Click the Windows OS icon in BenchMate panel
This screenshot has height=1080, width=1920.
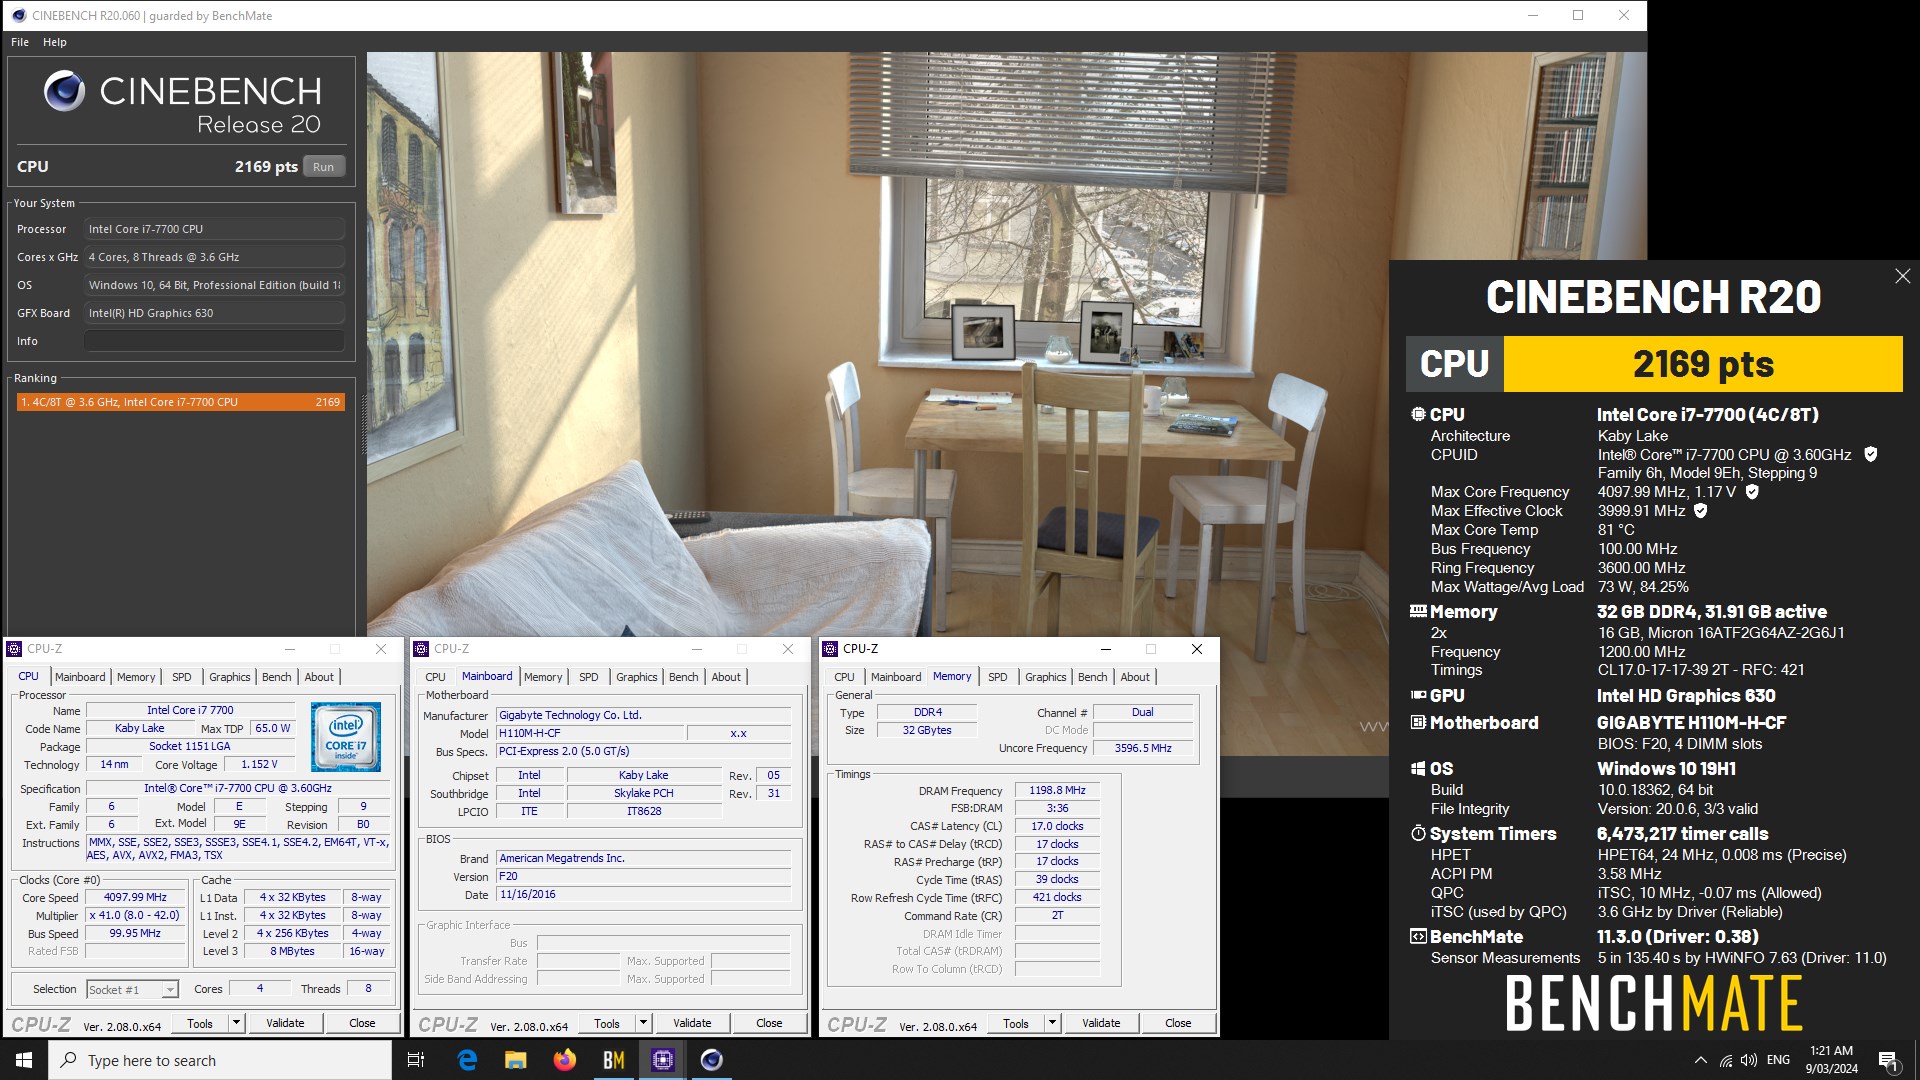click(x=1418, y=768)
